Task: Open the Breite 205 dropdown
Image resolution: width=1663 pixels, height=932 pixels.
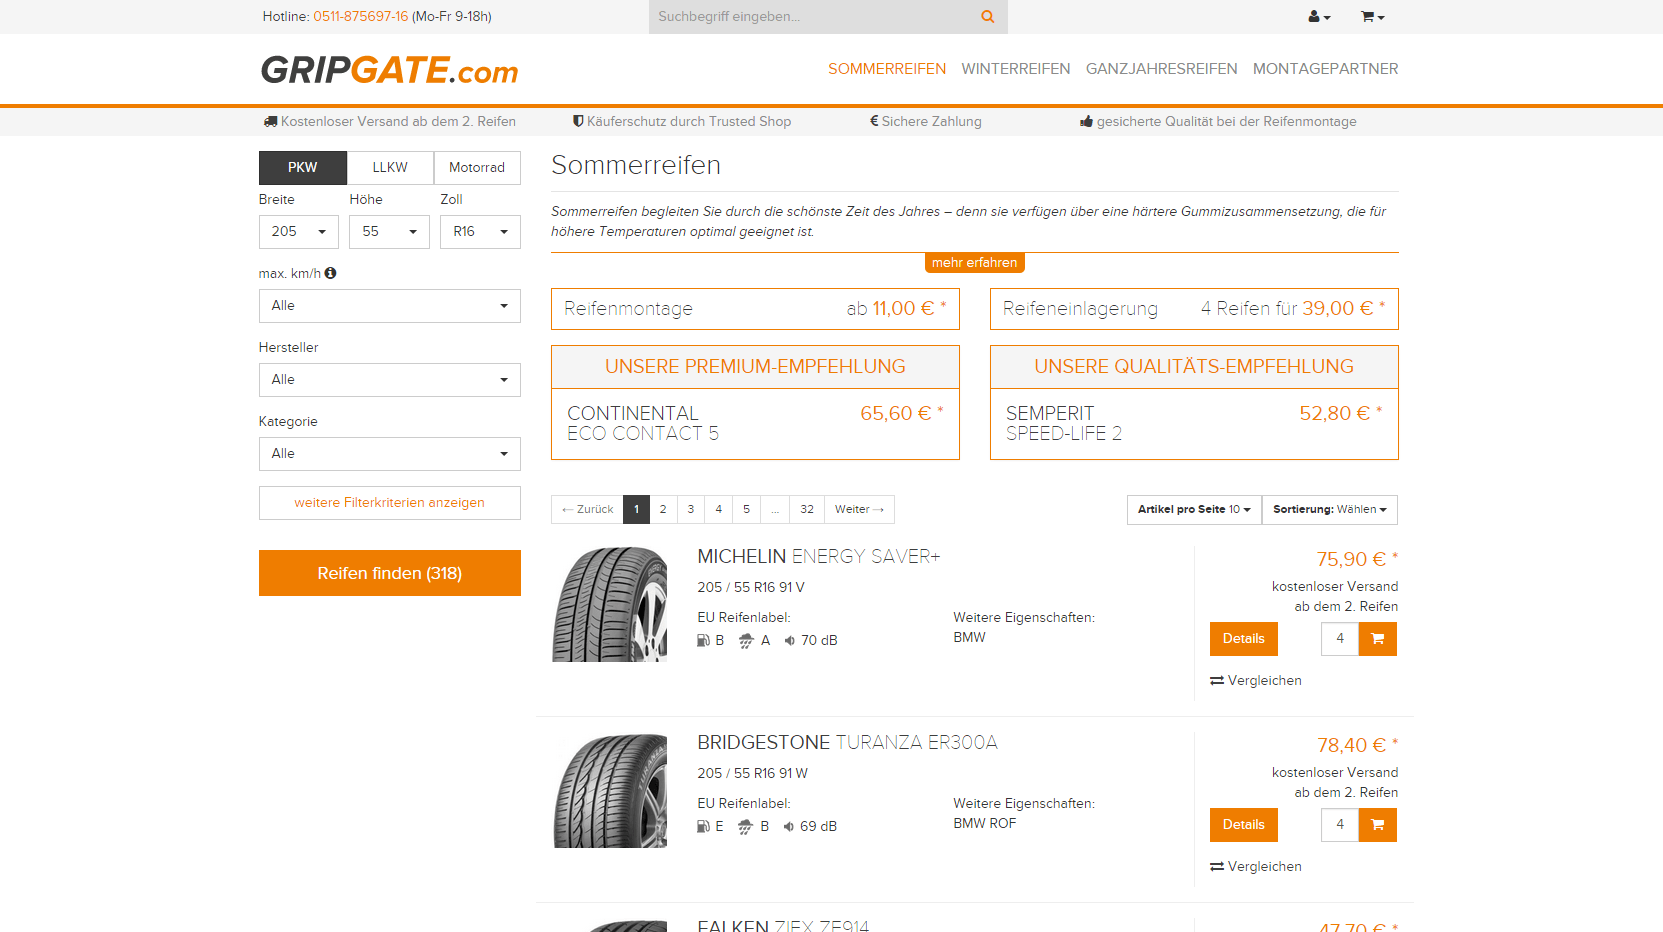Action: (x=298, y=232)
